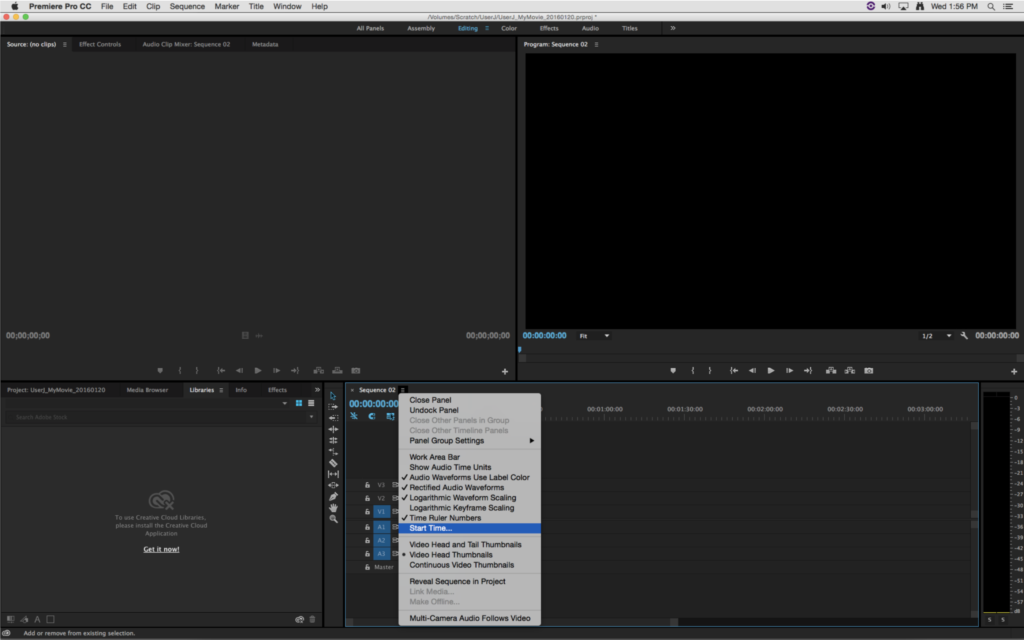The image size is (1024, 640).
Task: Switch Libraries panel to grid view
Action: click(x=299, y=403)
